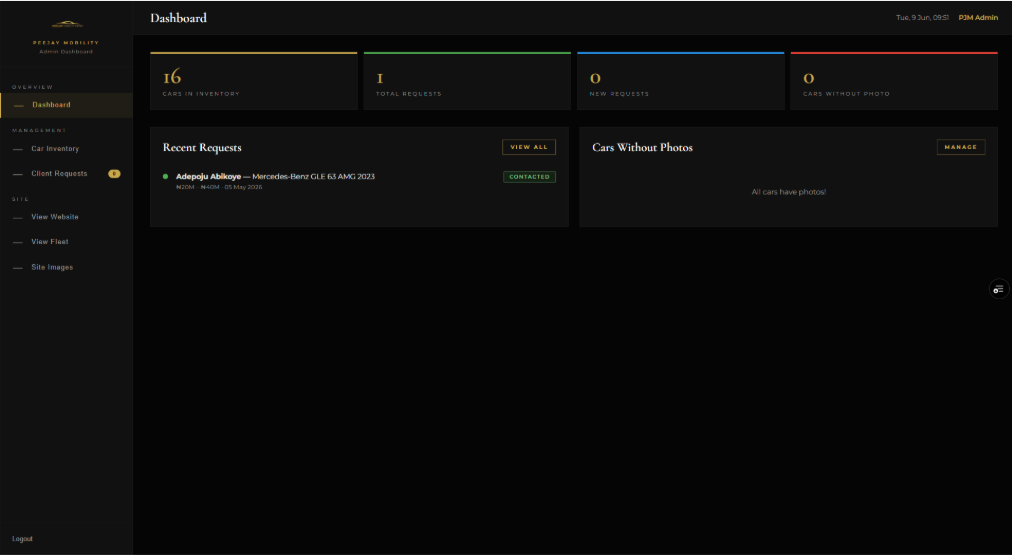Log out via Logout link

22,539
